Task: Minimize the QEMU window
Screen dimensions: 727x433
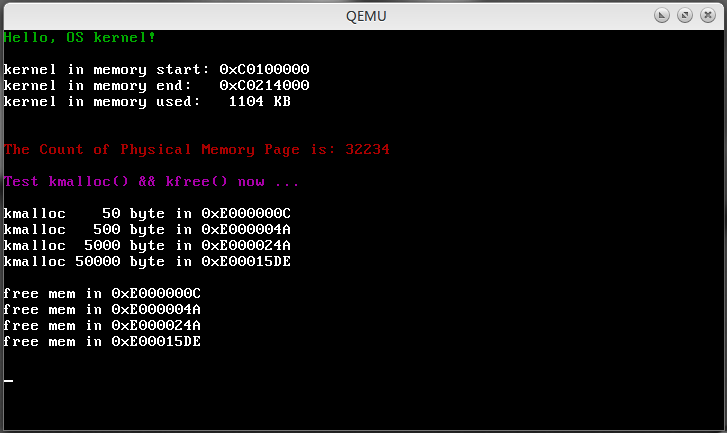Action: 662,16
